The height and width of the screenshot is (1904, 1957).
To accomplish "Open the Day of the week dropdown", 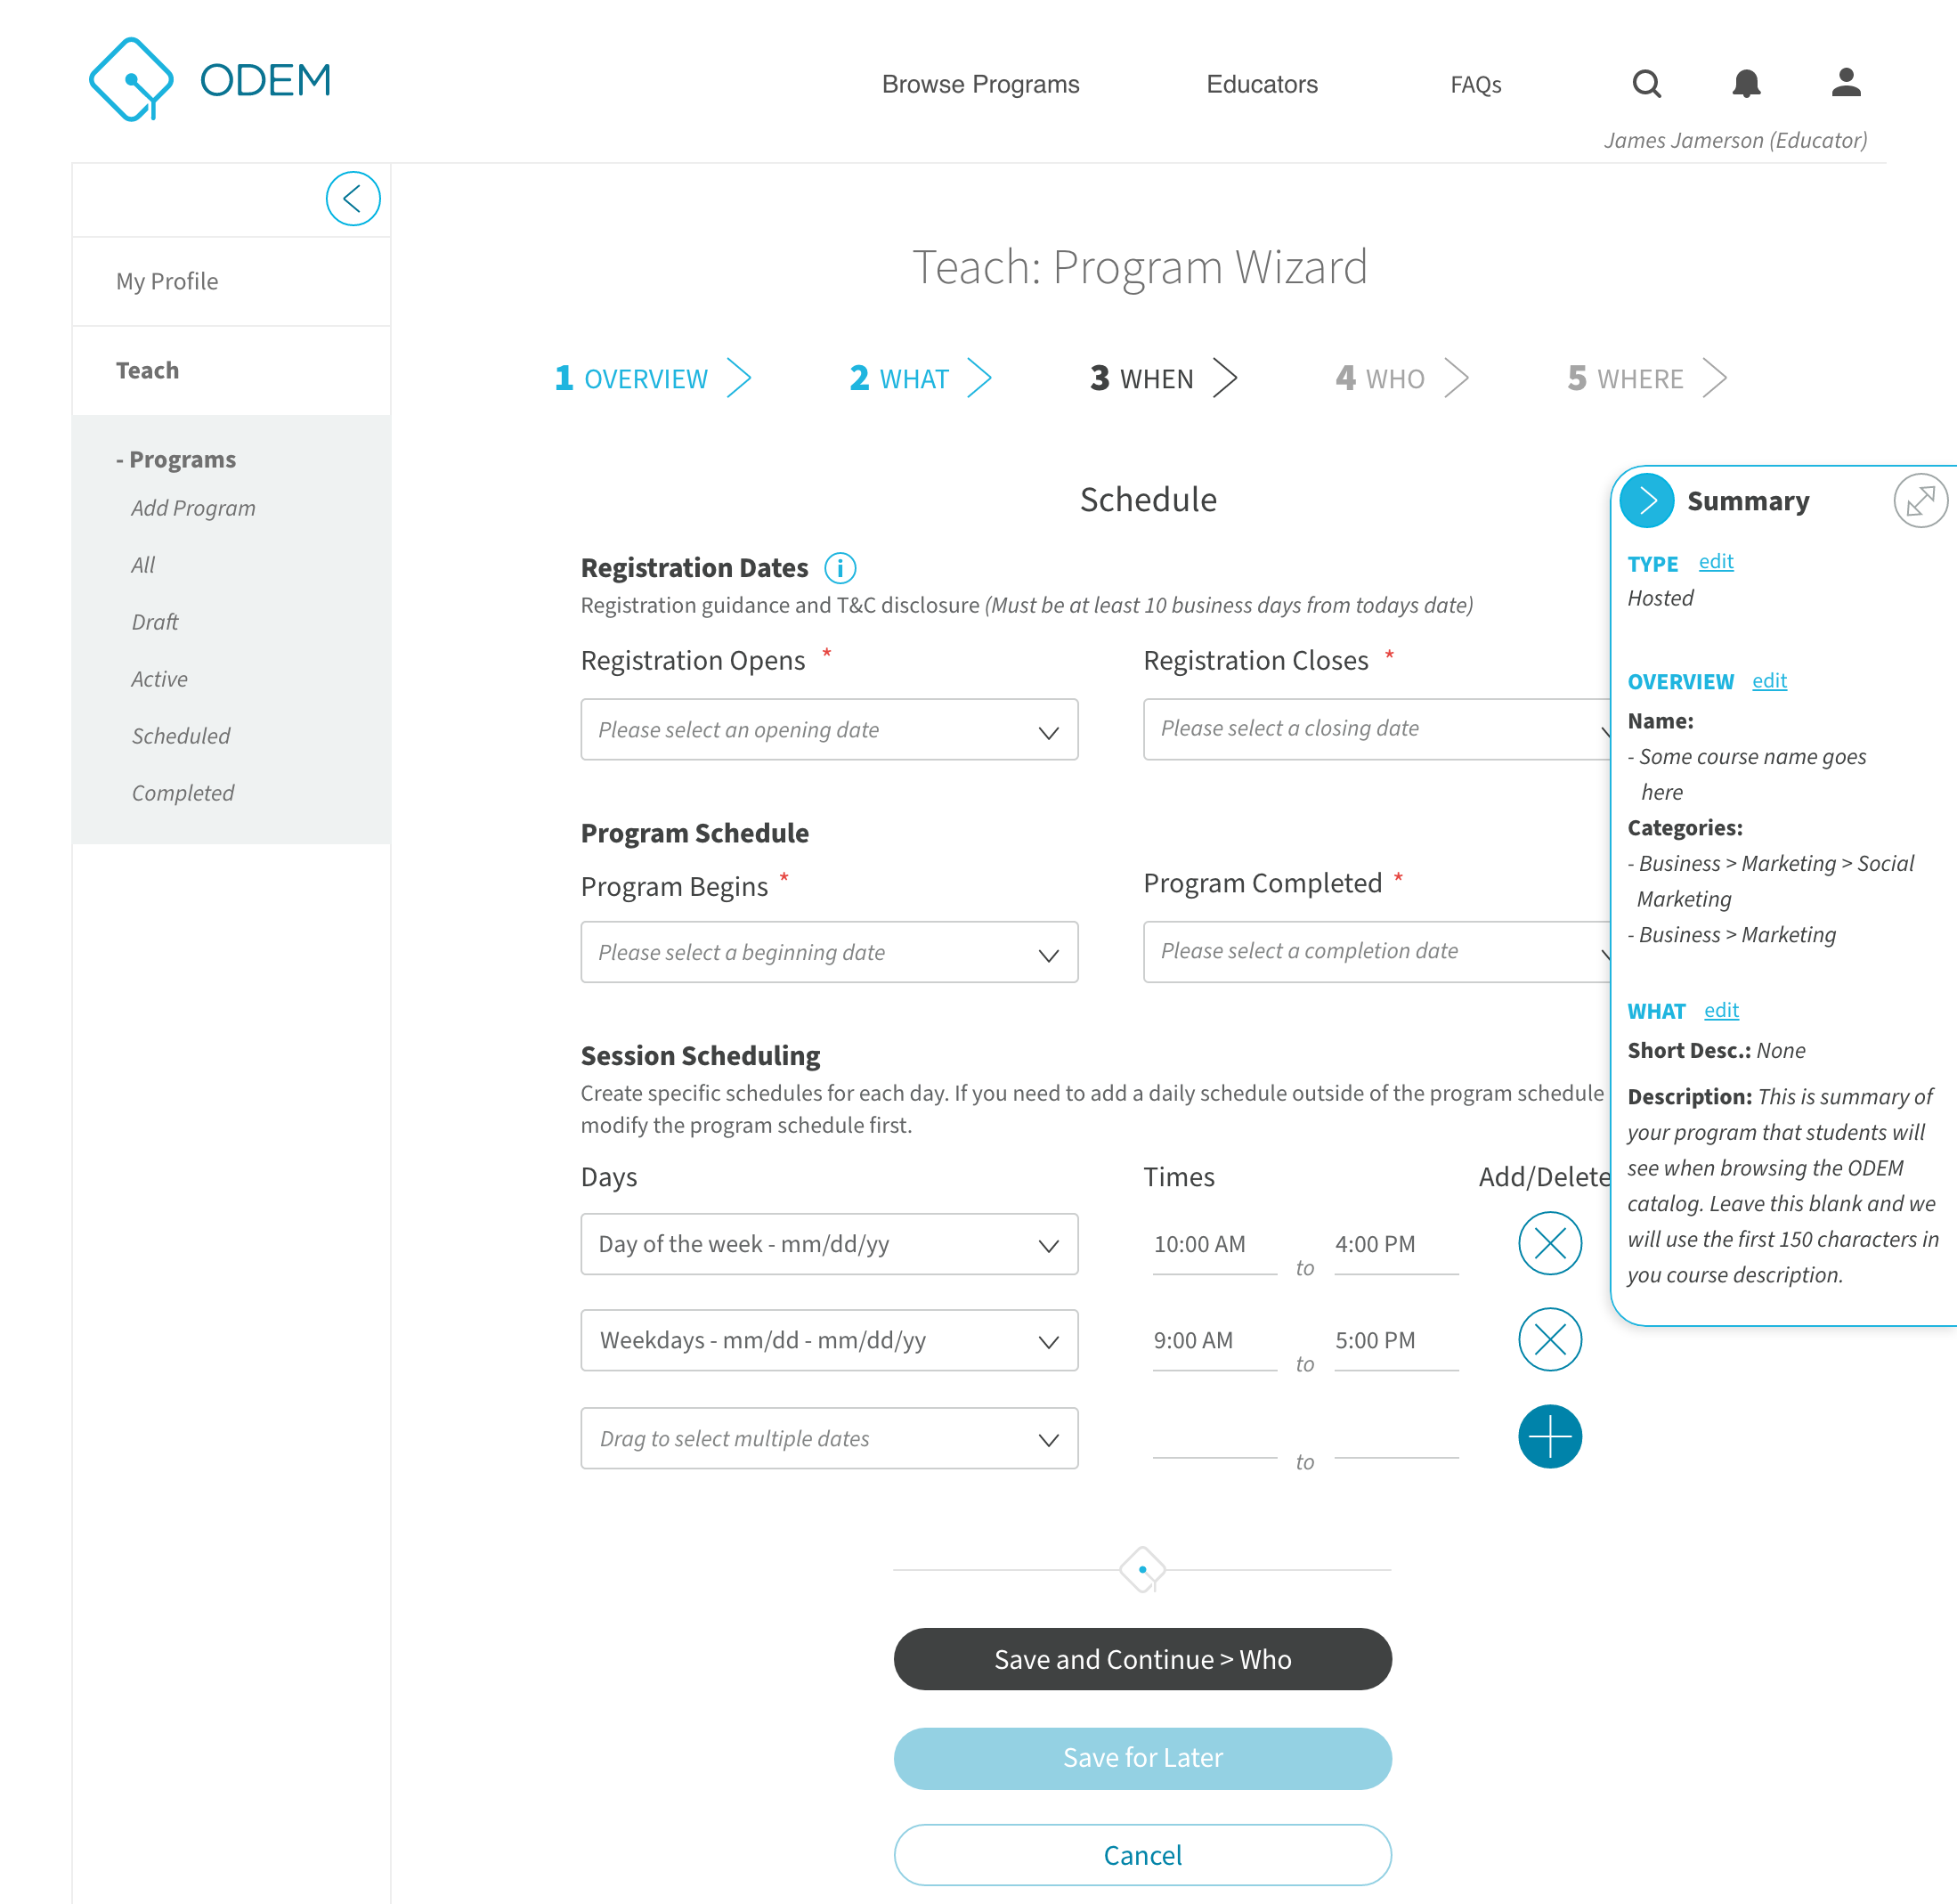I will [x=828, y=1244].
